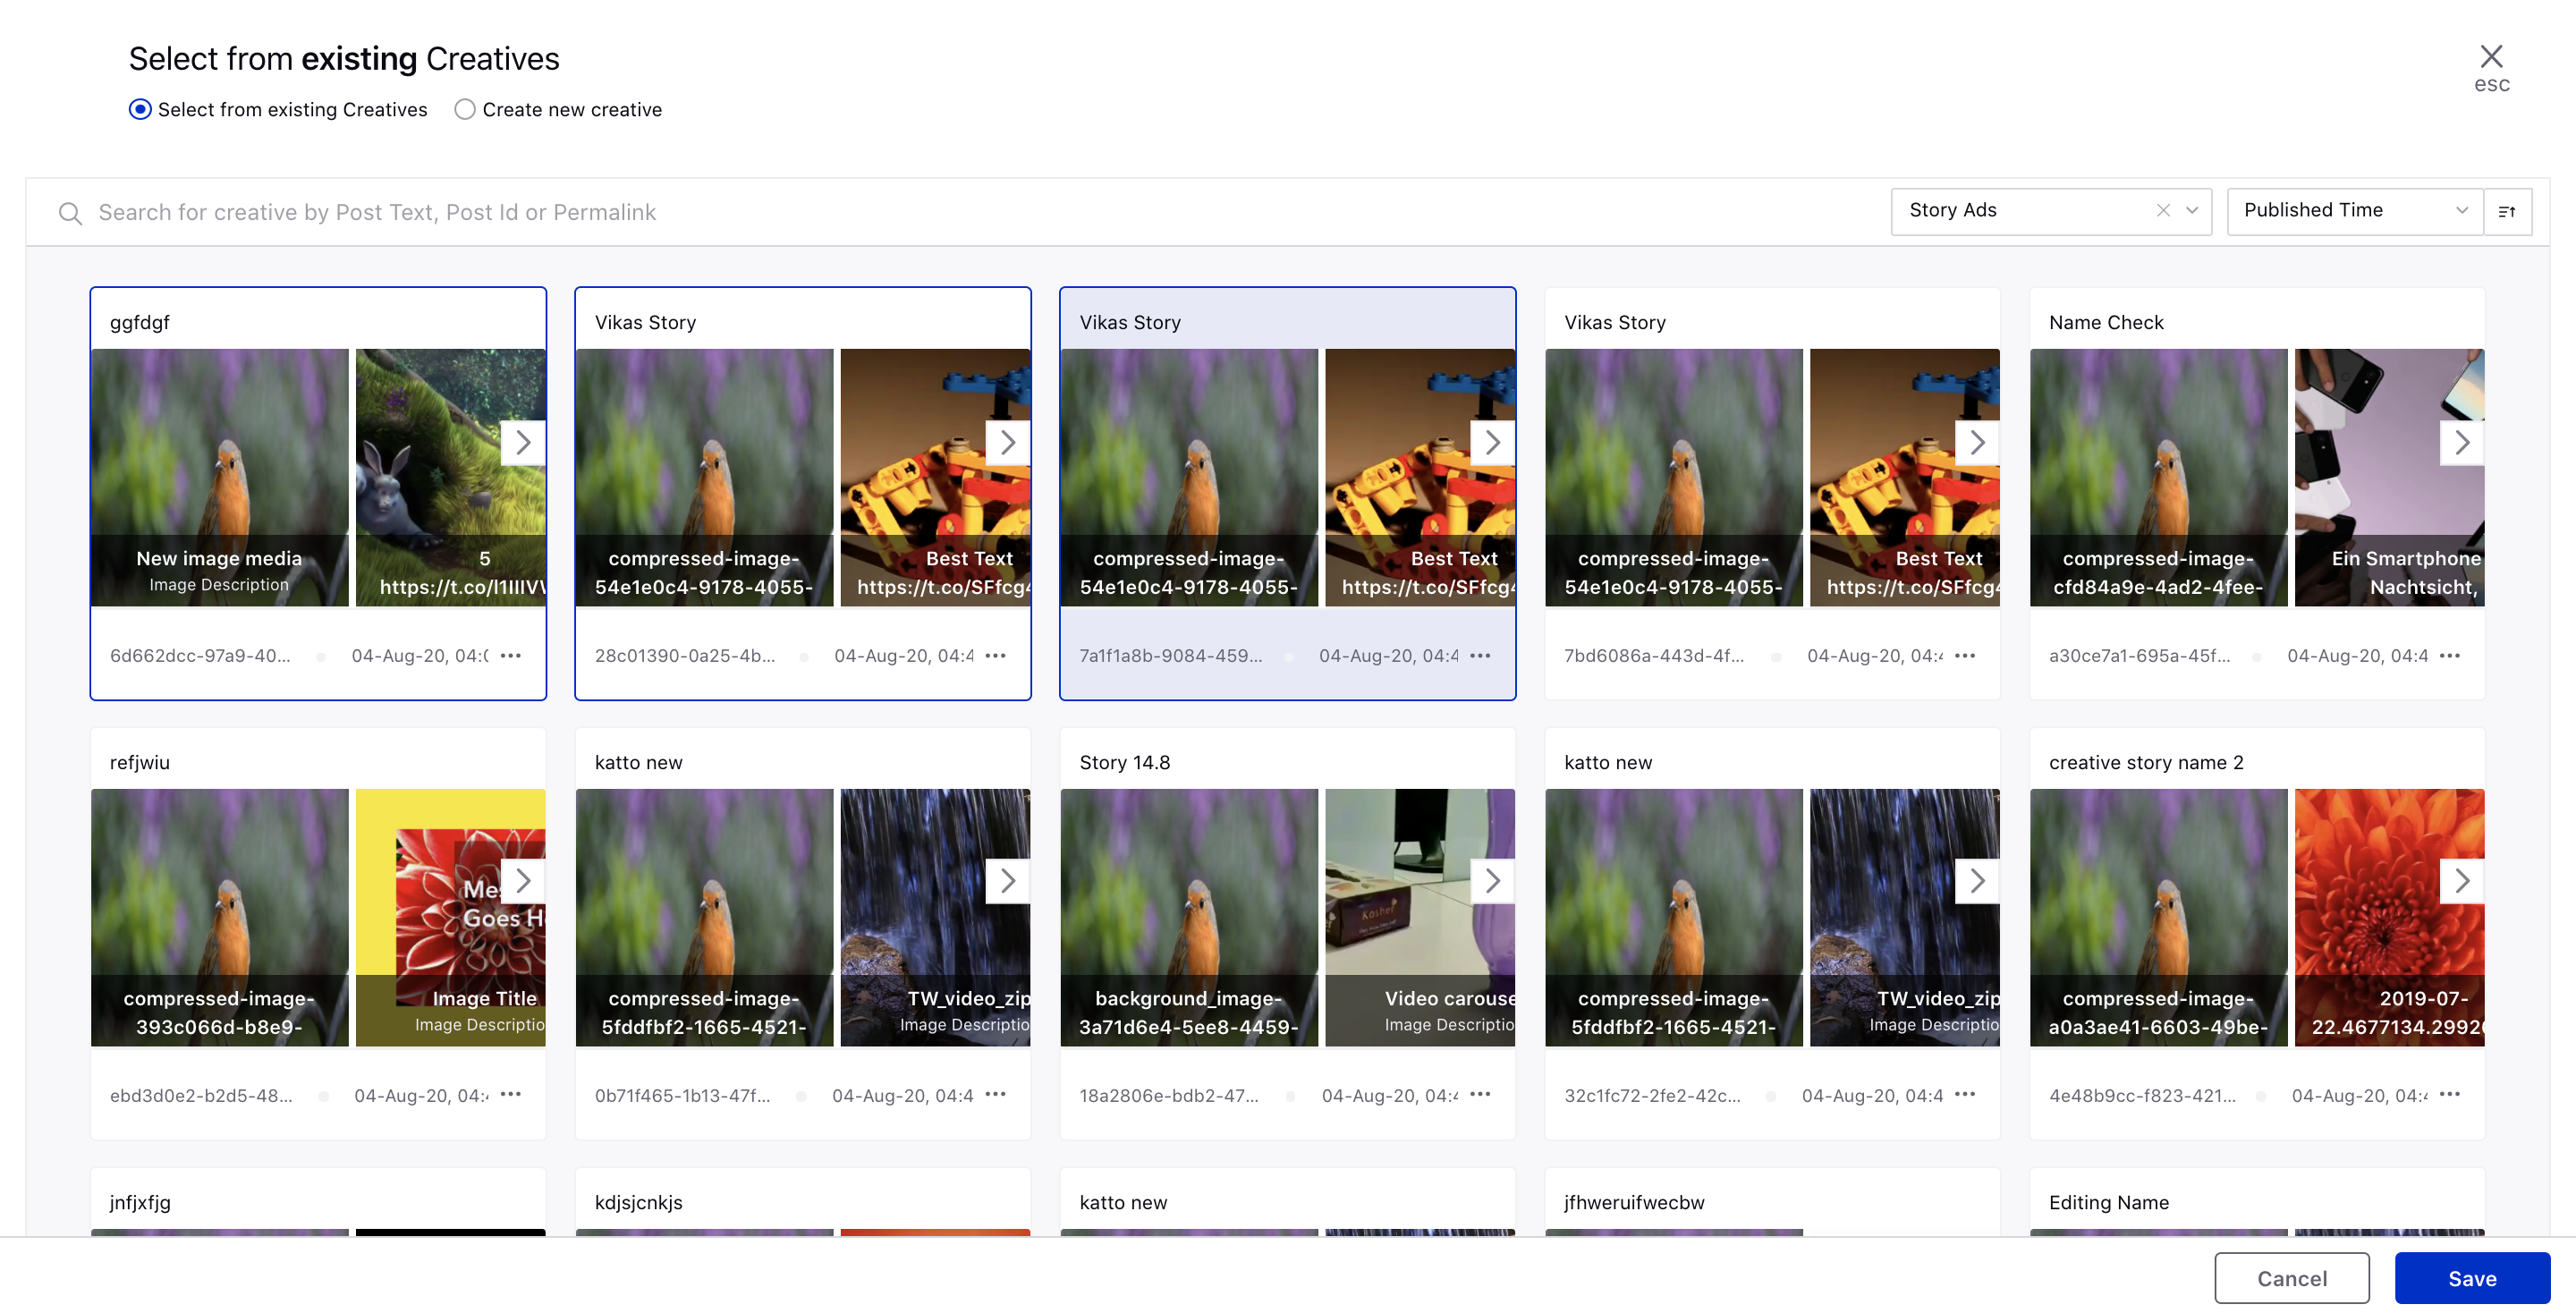Expand the Story Ads dropdown
The image size is (2576, 1313).
[2192, 210]
